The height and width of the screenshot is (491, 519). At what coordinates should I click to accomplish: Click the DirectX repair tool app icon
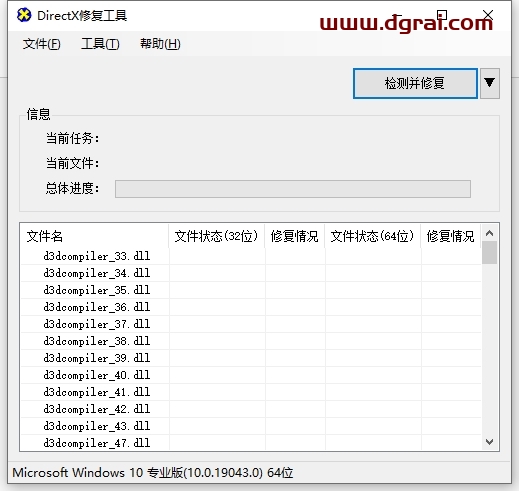tap(24, 15)
